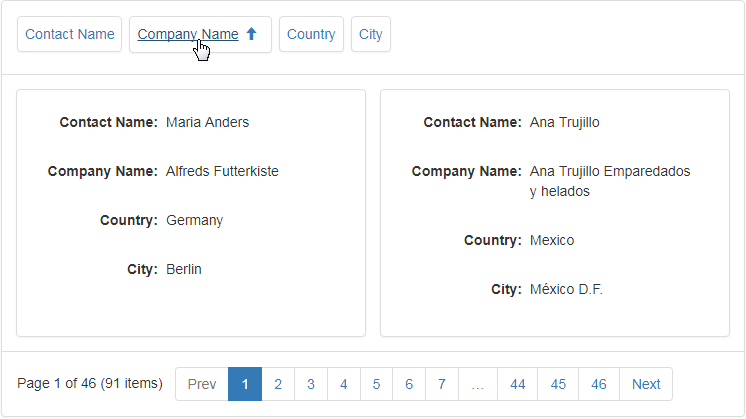The width and height of the screenshot is (746, 419).
Task: Select the Ana Trujillo card
Action: click(x=555, y=213)
